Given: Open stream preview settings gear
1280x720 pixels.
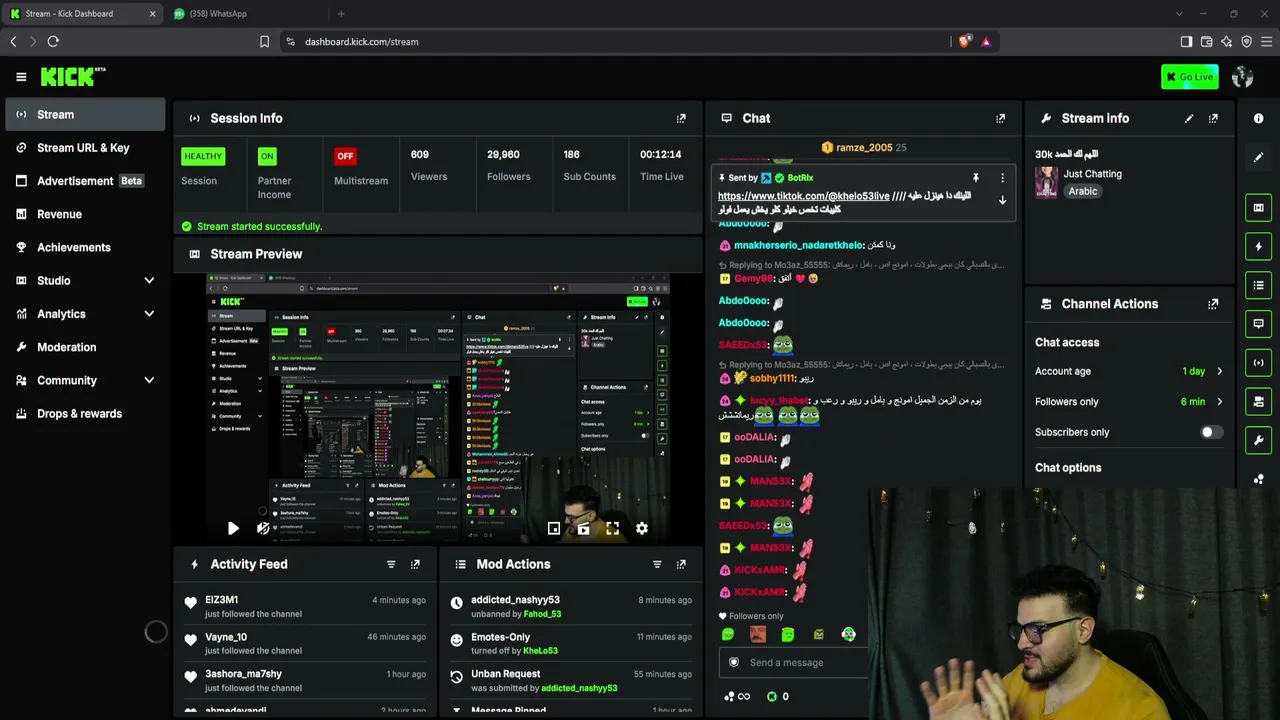Looking at the screenshot, I should pos(642,529).
